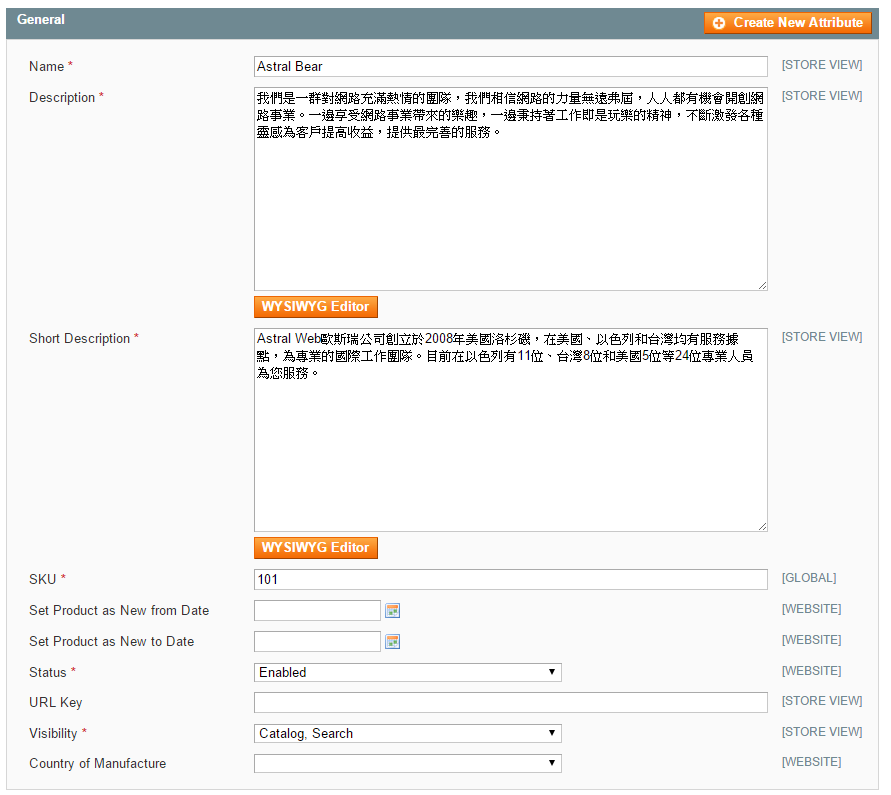891x795 pixels.
Task: Click the Set Product as New from Date field
Action: point(317,611)
